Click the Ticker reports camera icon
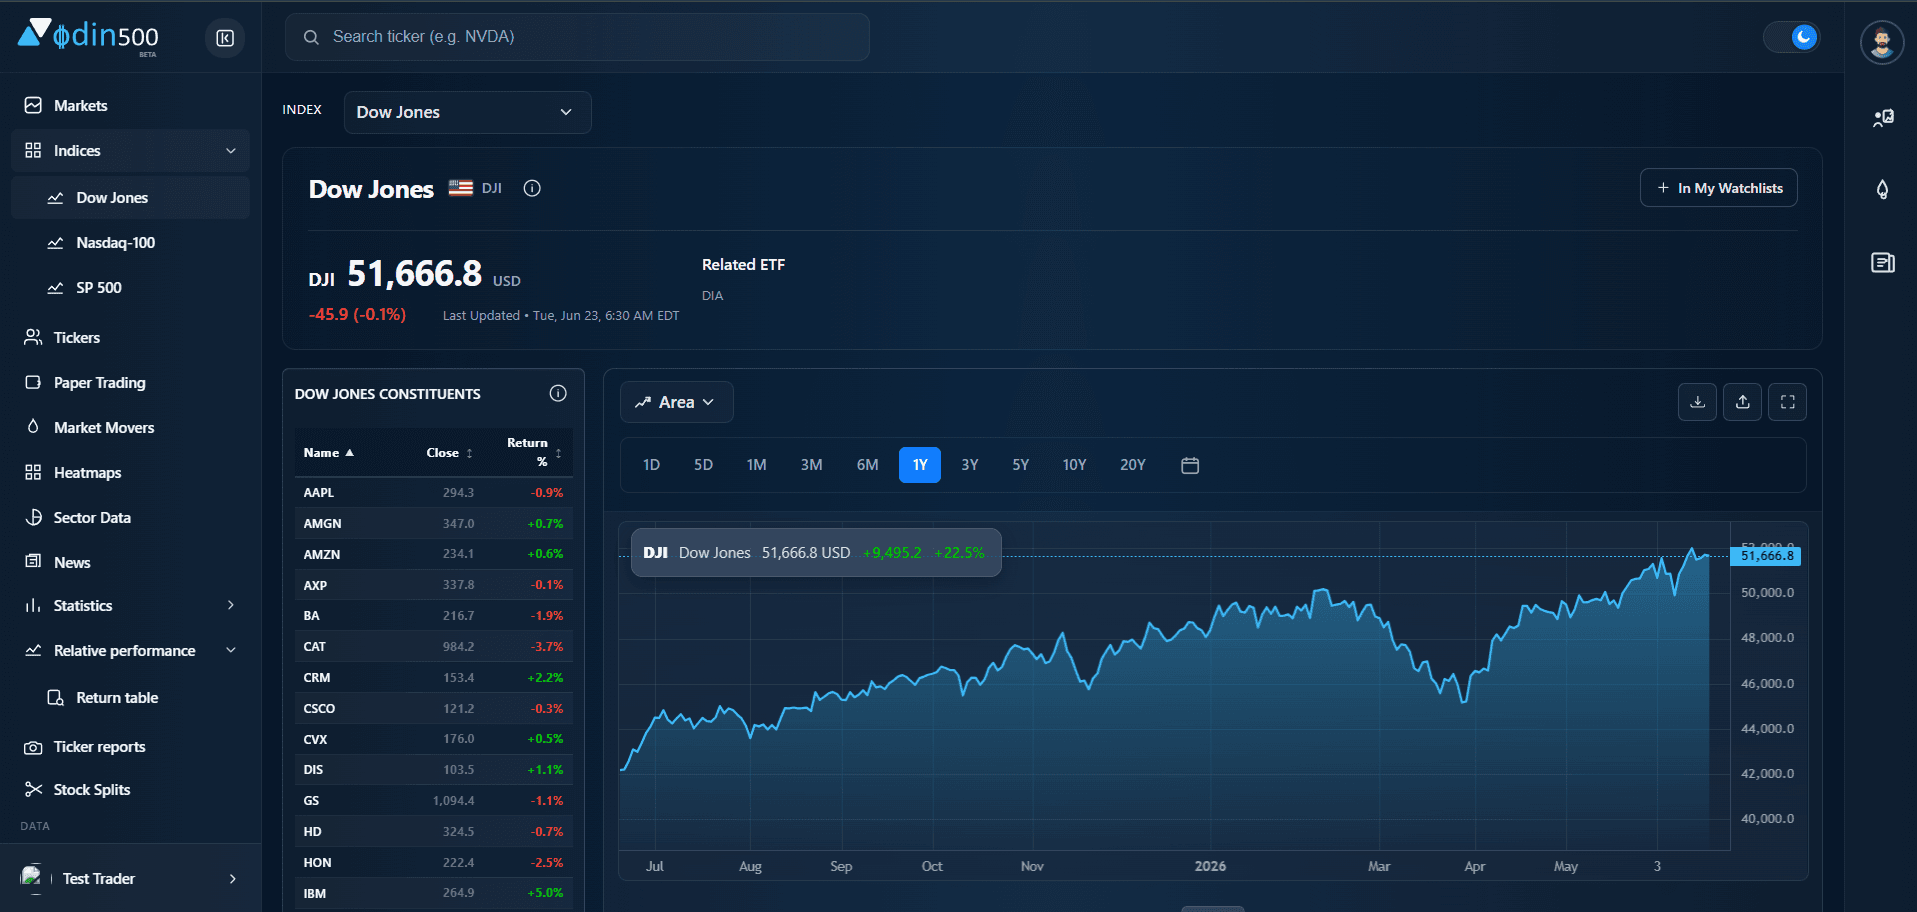 (x=33, y=747)
